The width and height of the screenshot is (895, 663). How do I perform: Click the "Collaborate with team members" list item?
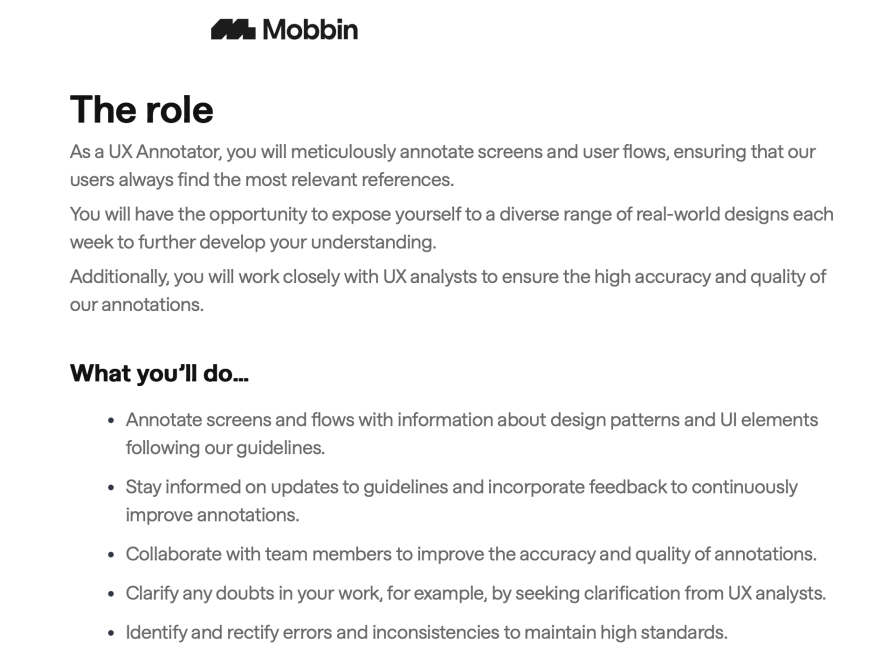(470, 554)
